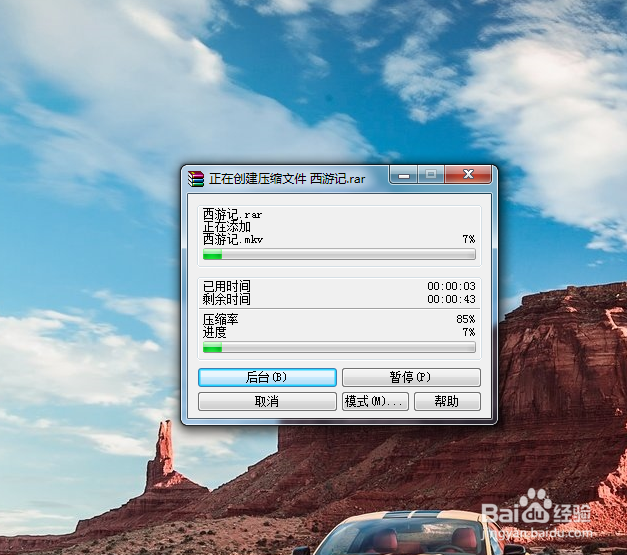627x555 pixels.
Task: Select the 西游记.mkv file name text
Action: click(233, 240)
